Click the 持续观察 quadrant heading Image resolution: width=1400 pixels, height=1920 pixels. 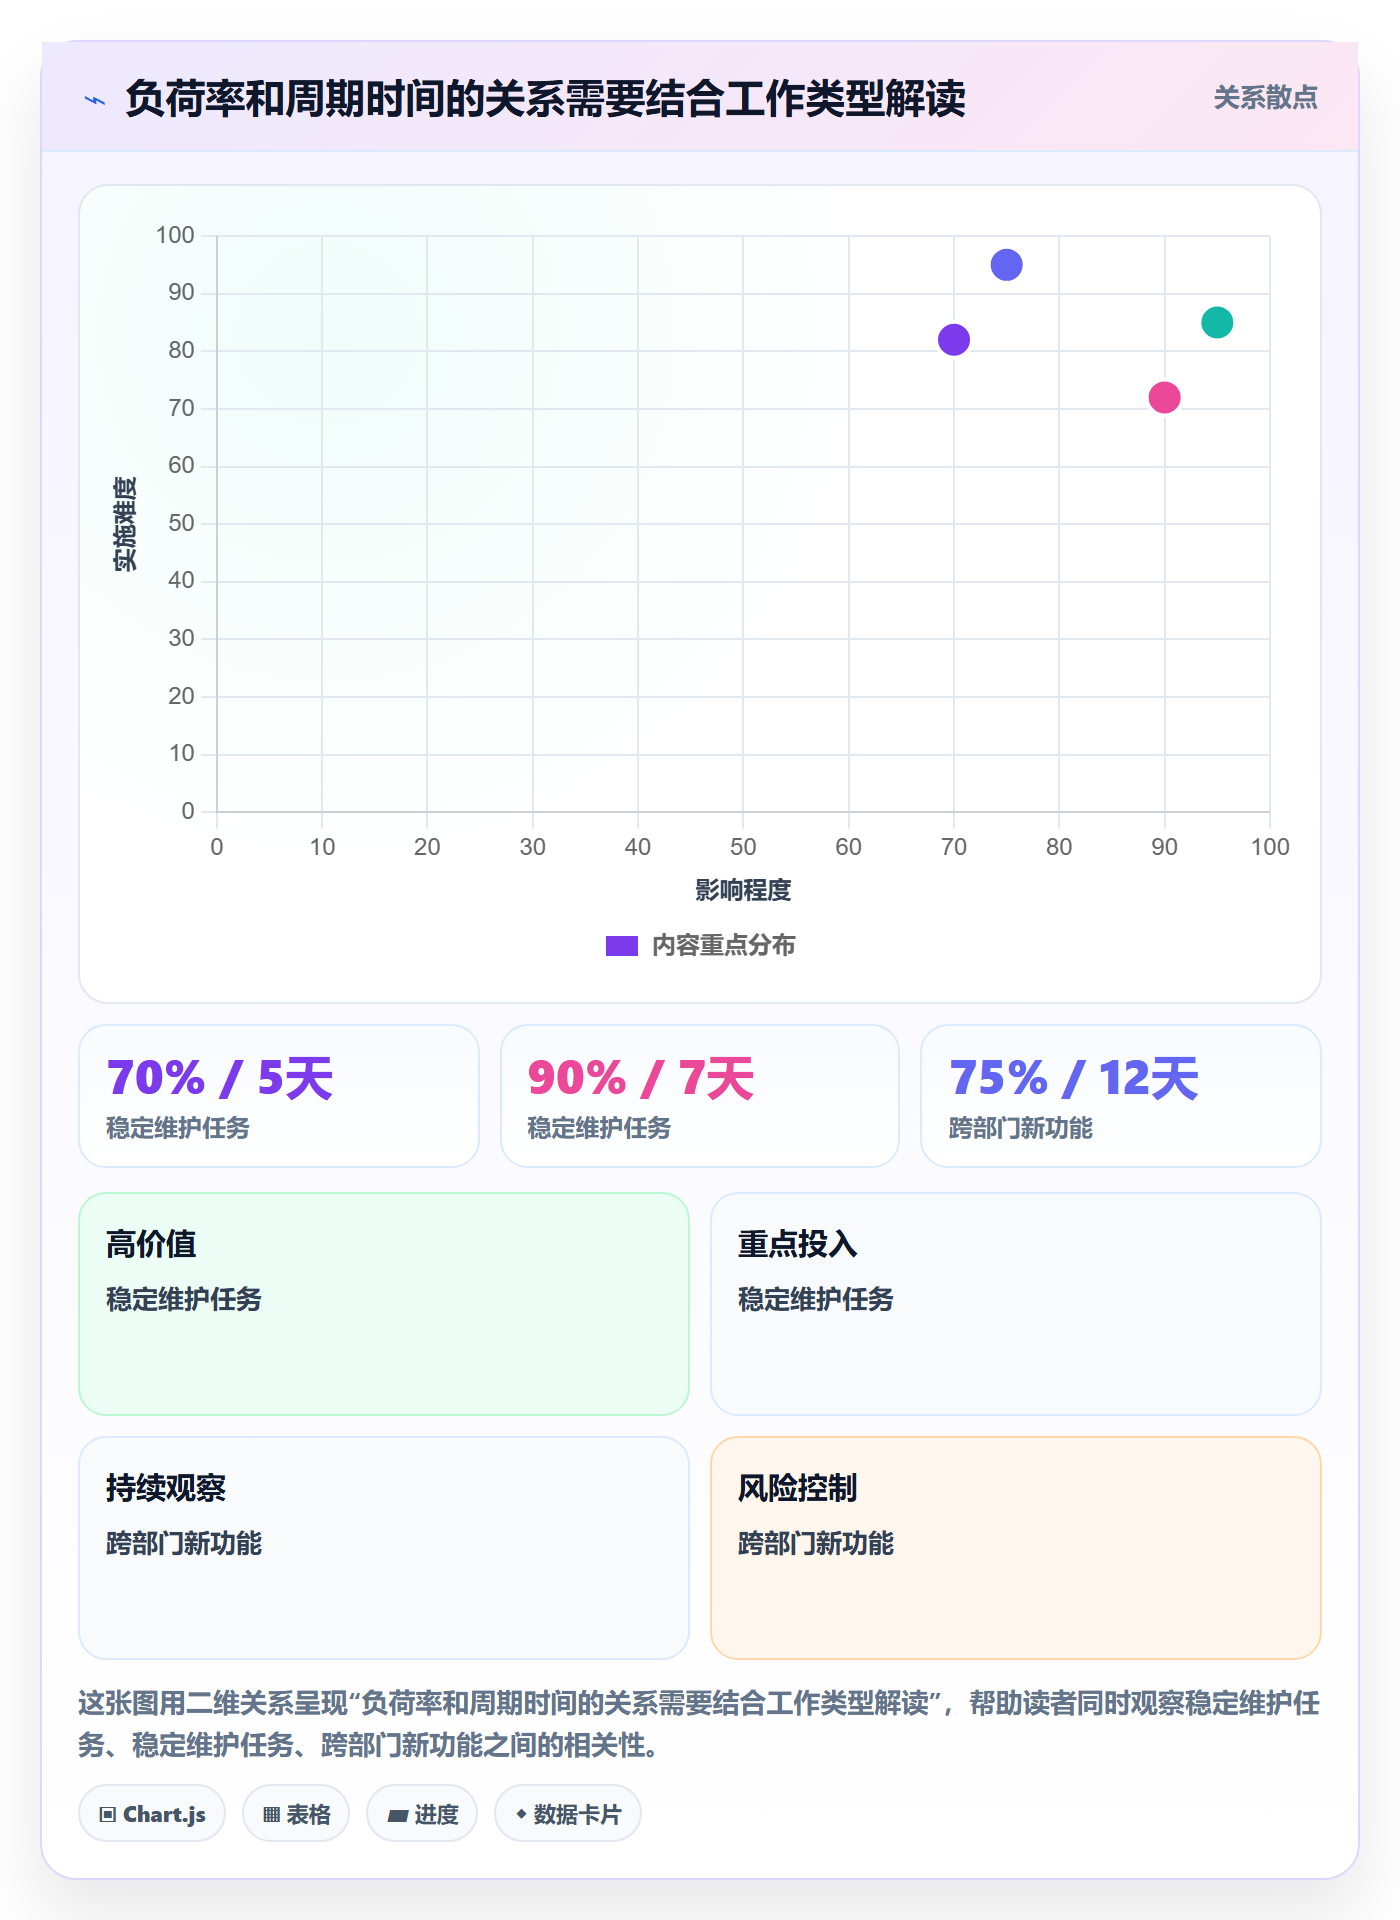tap(166, 1488)
